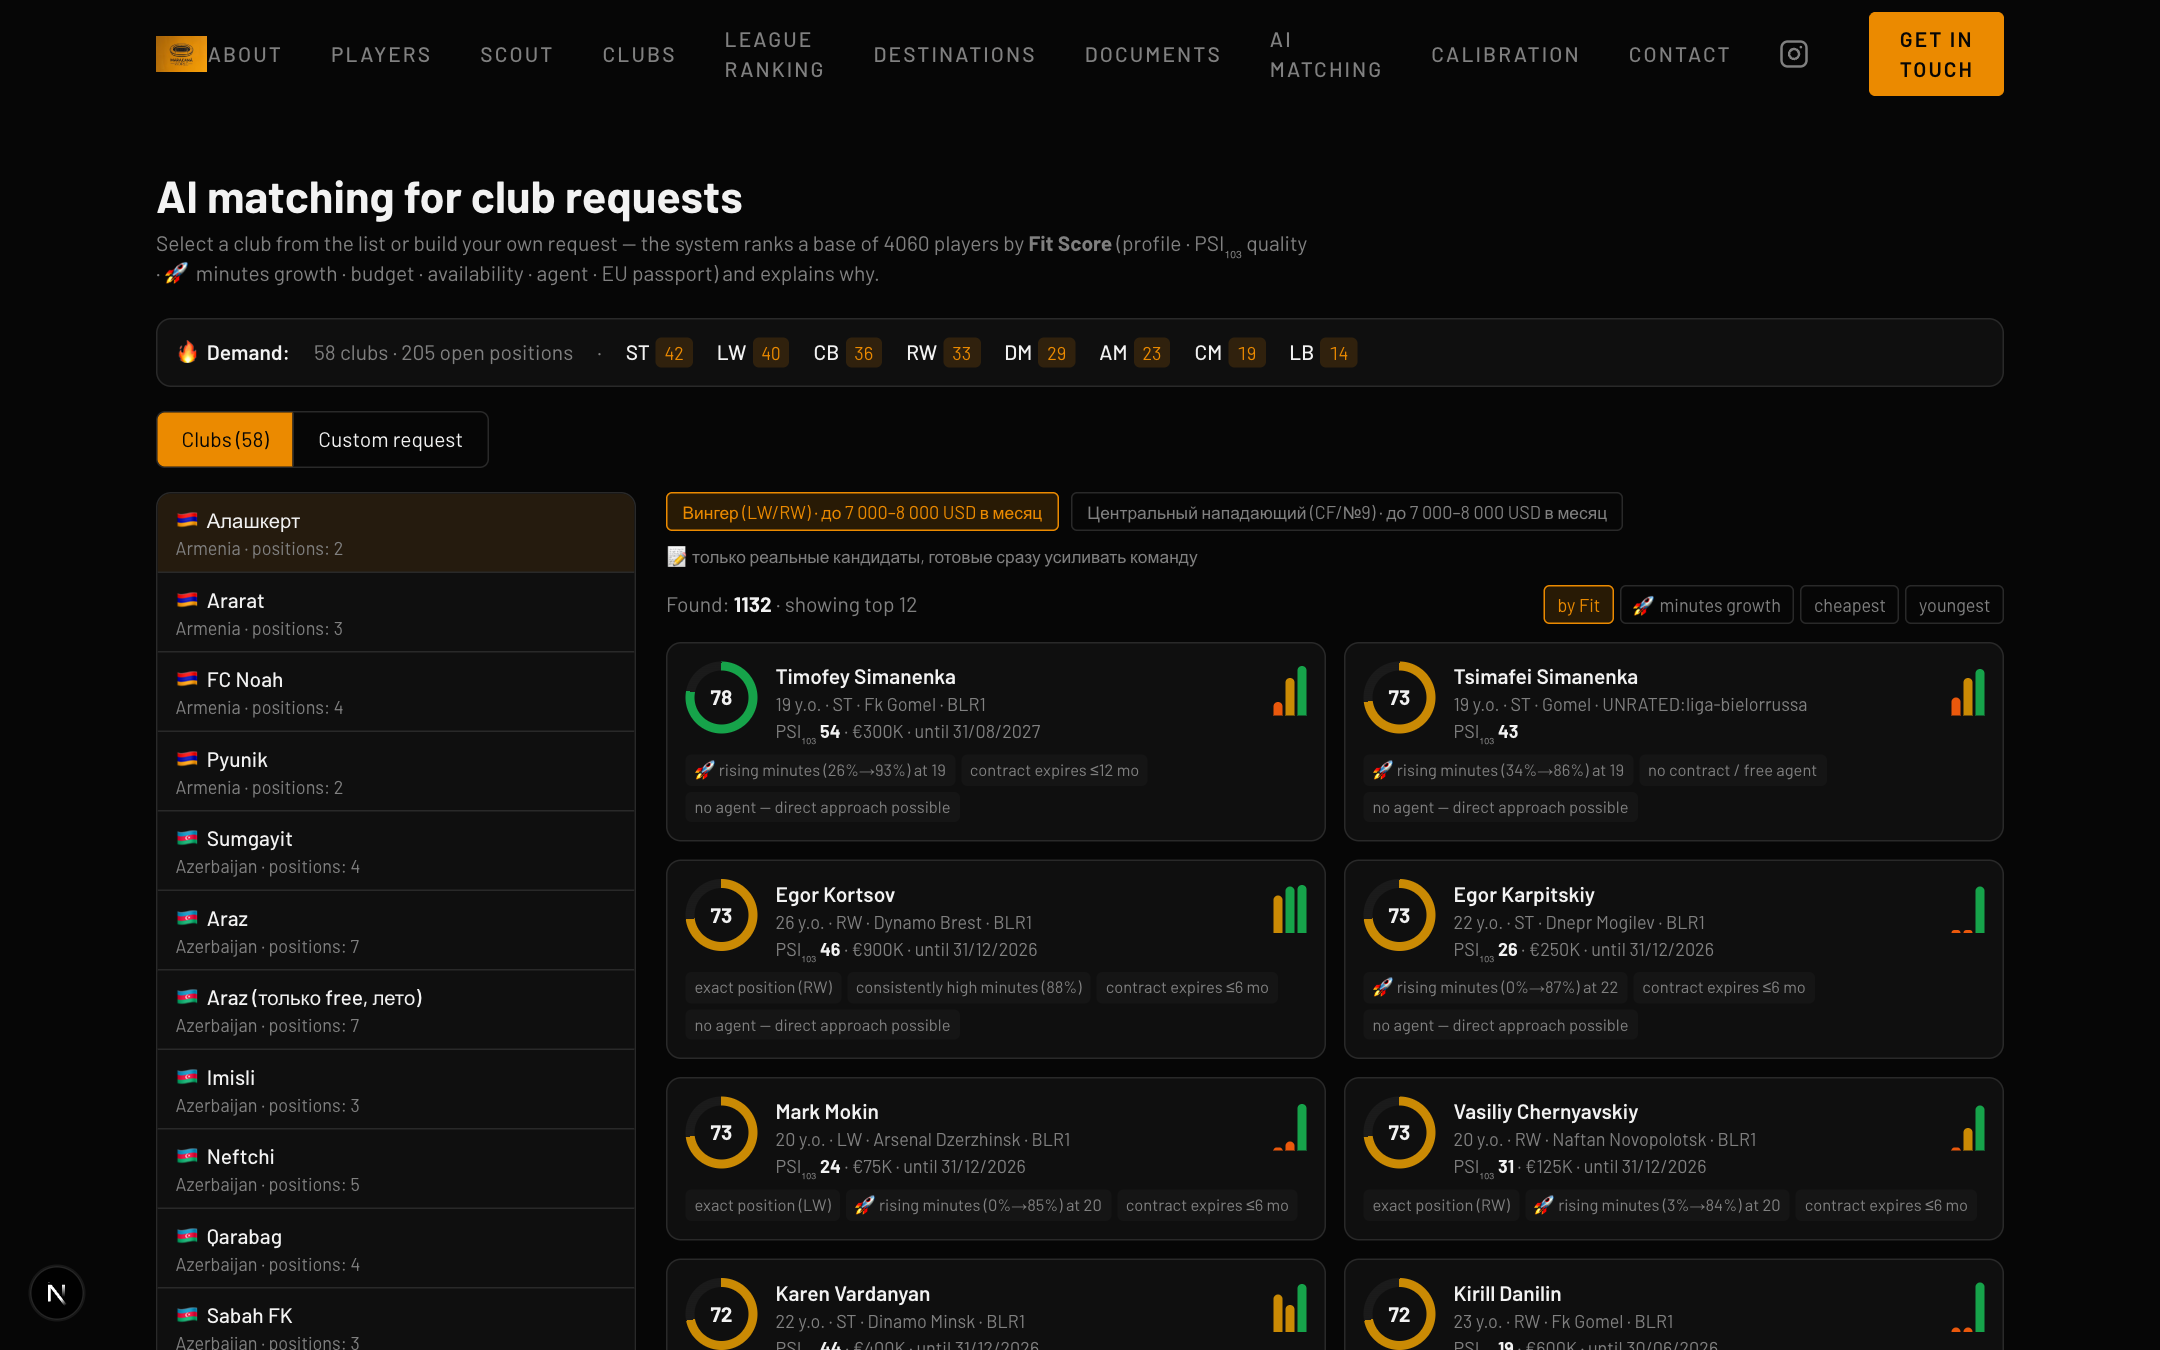Click the Get In Touch button
This screenshot has width=2160, height=1350.
coord(1936,54)
